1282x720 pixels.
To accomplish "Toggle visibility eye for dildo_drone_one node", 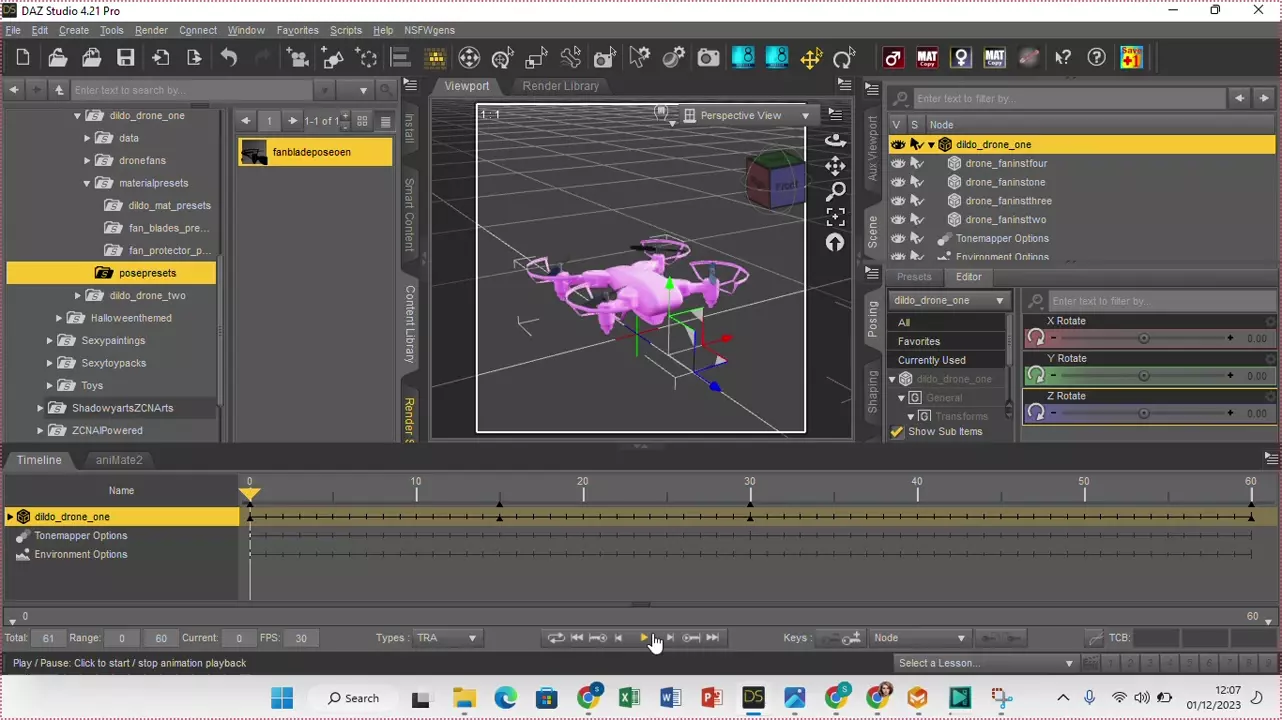I will (897, 144).
